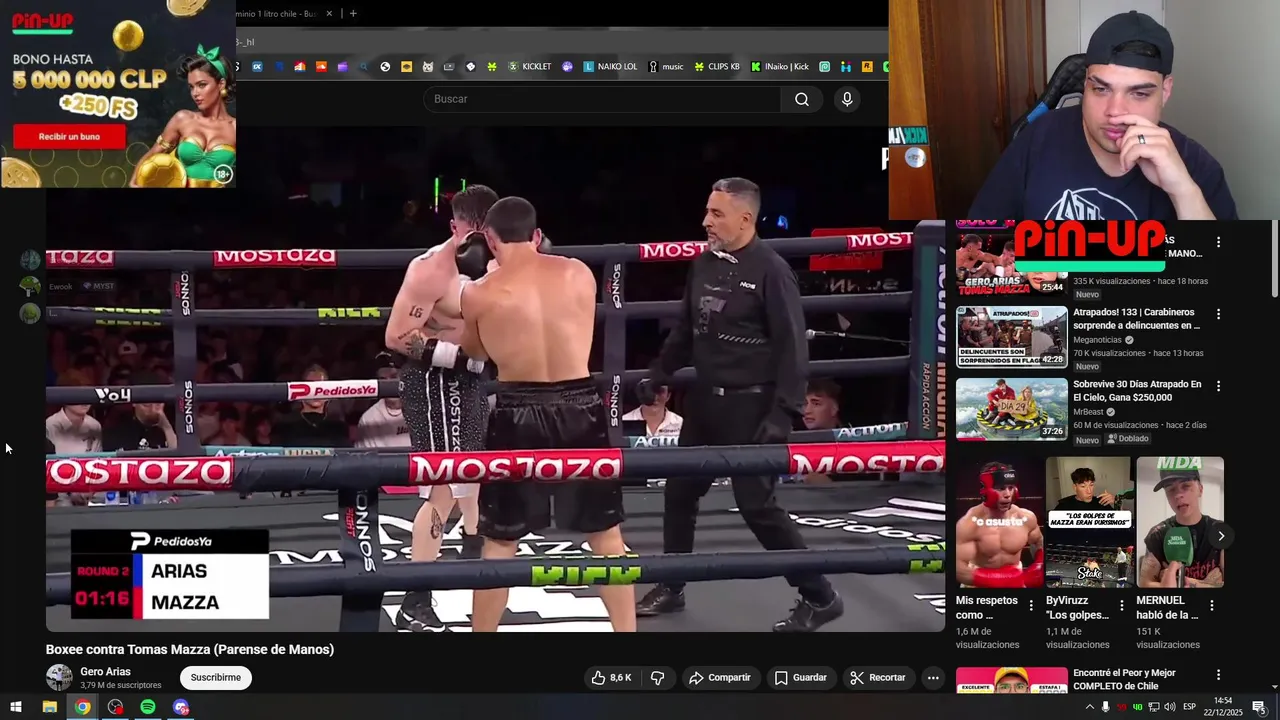
Task: Click the Compartir share button
Action: tap(719, 678)
